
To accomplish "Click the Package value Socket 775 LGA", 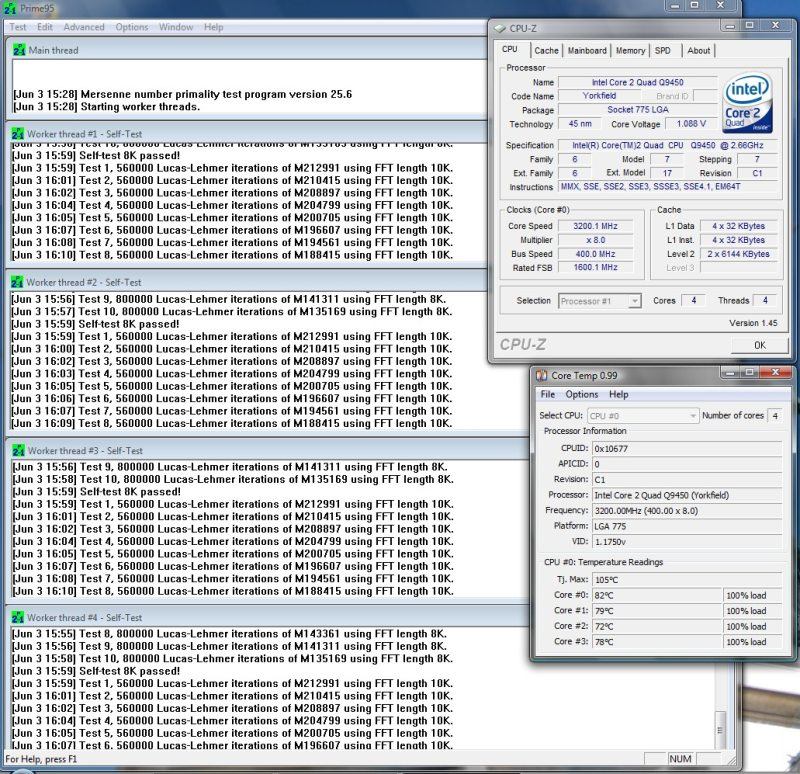I will (638, 110).
